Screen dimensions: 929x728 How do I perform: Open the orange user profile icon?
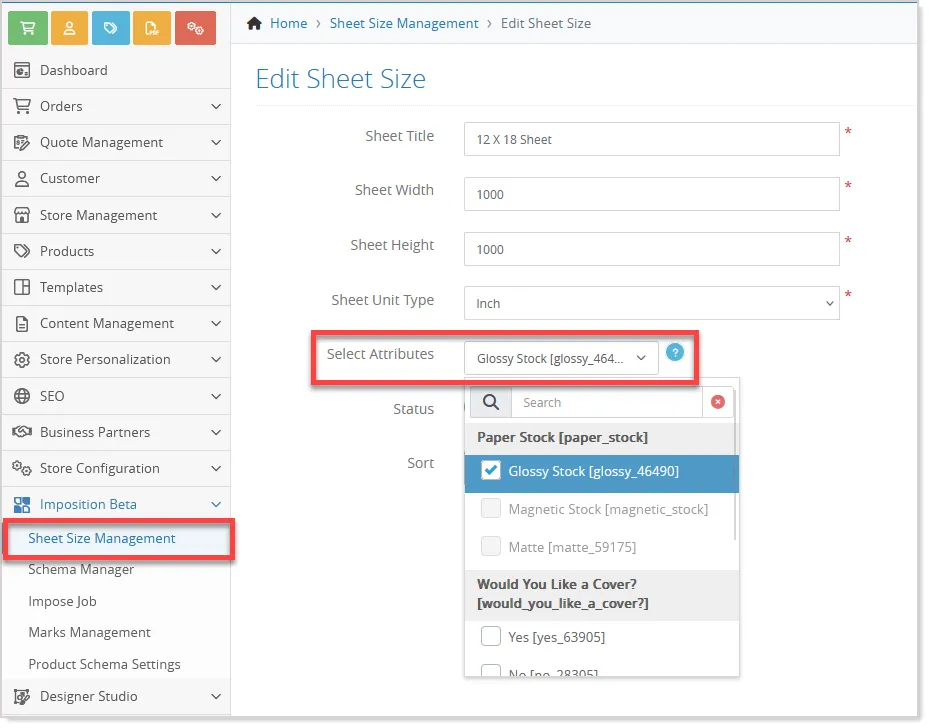tap(69, 28)
